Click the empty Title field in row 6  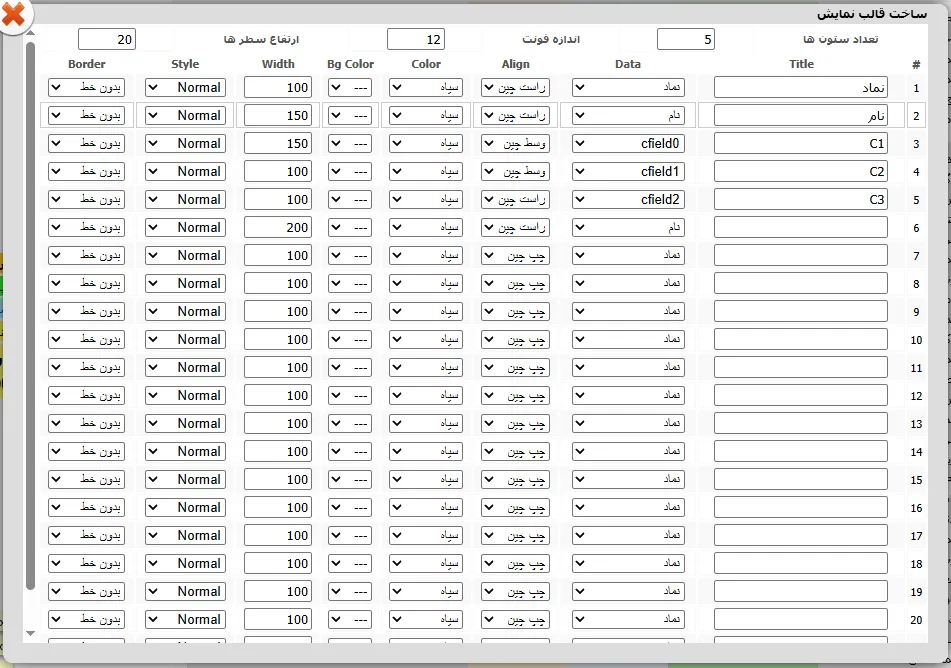tap(801, 228)
